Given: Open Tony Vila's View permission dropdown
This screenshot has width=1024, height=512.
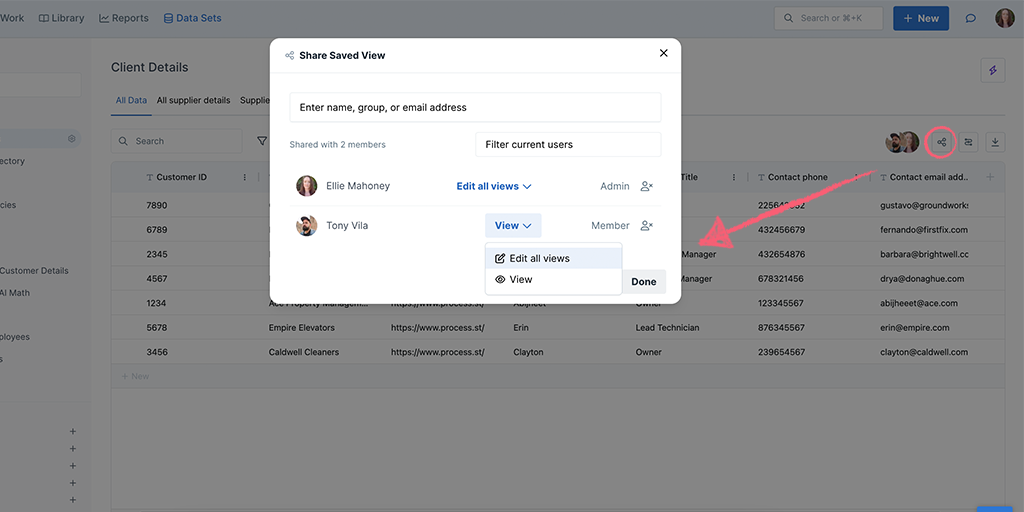Looking at the screenshot, I should click(x=513, y=225).
